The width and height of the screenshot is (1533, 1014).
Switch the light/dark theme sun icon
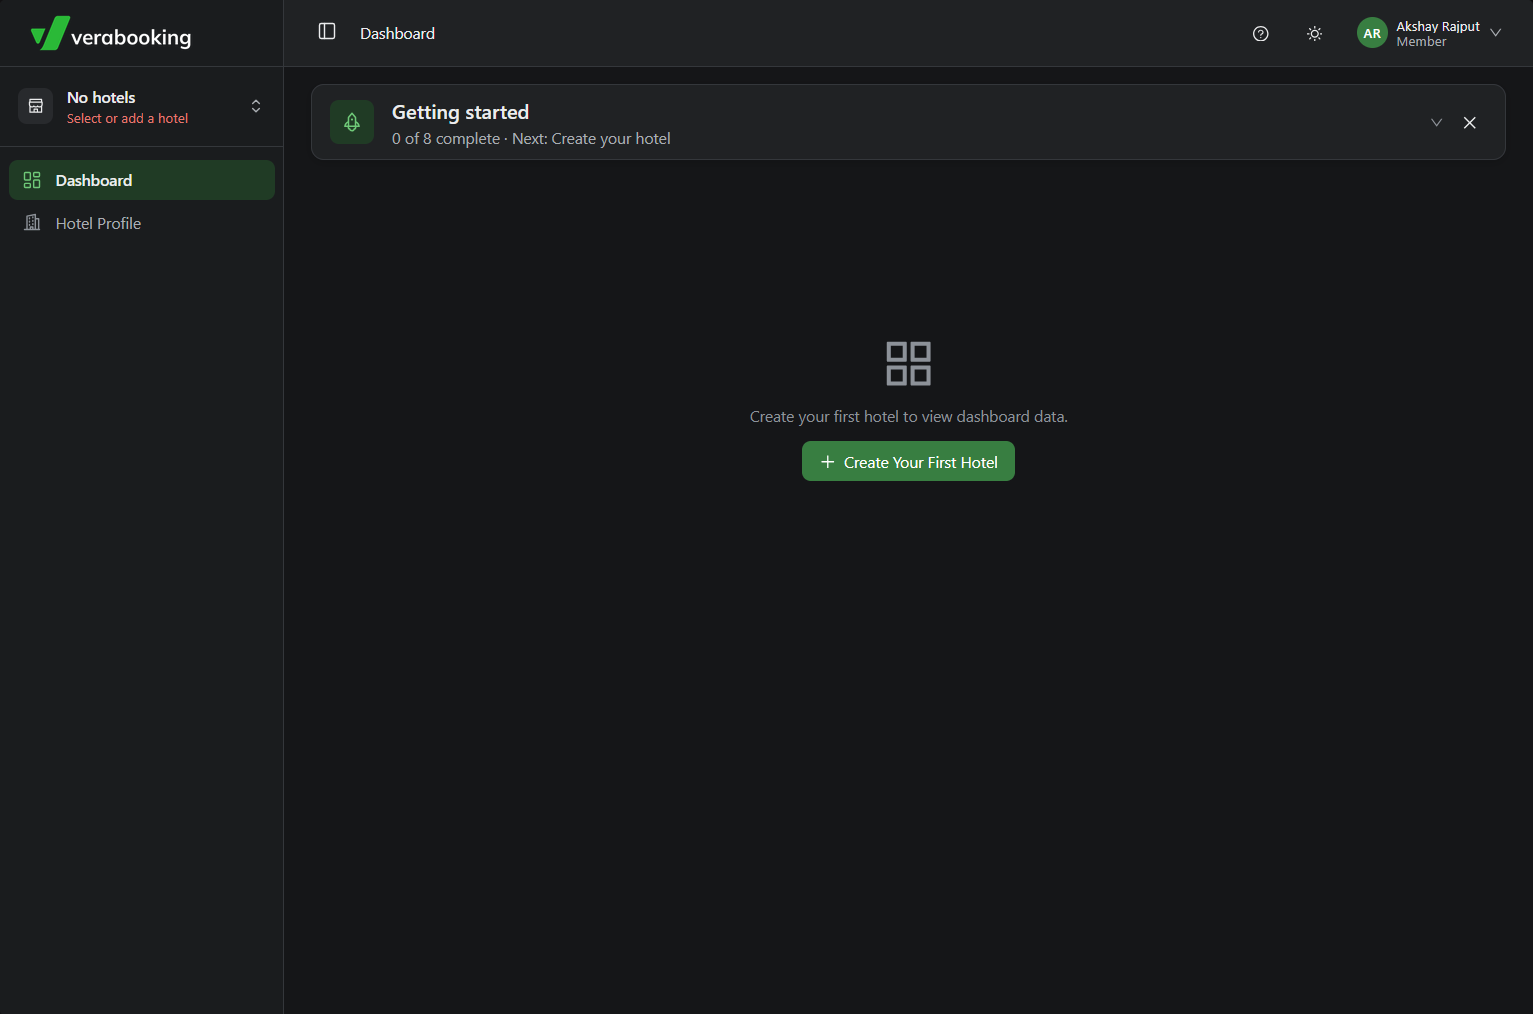click(1315, 34)
